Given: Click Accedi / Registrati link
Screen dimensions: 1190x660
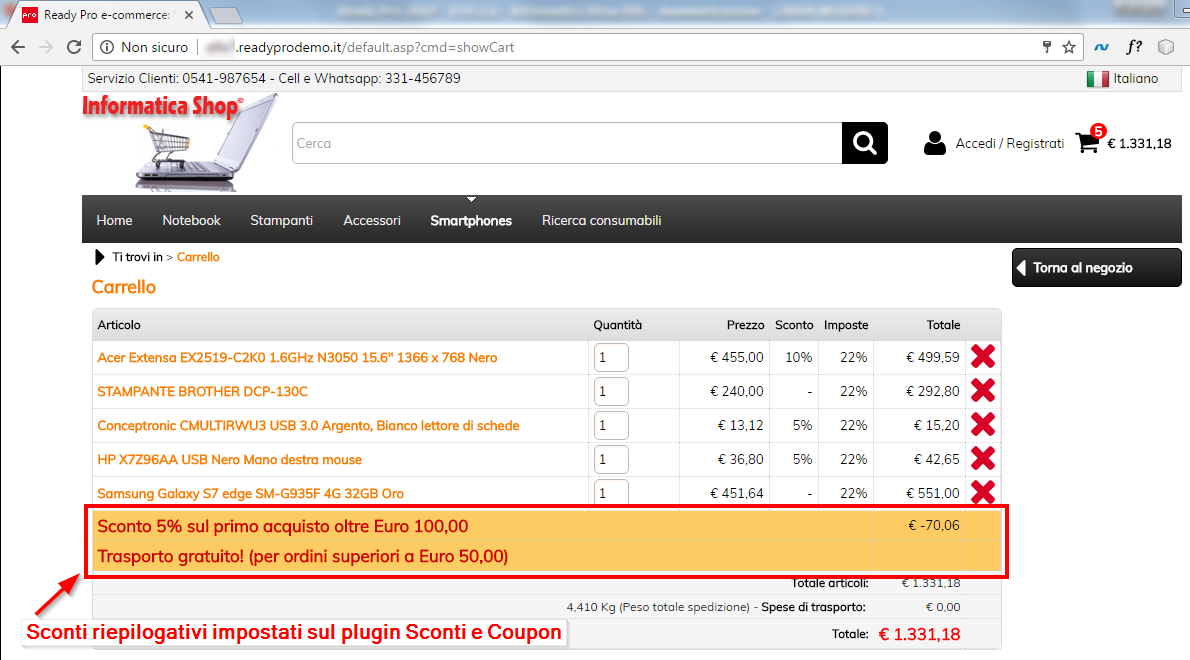Looking at the screenshot, I should click(x=1009, y=143).
